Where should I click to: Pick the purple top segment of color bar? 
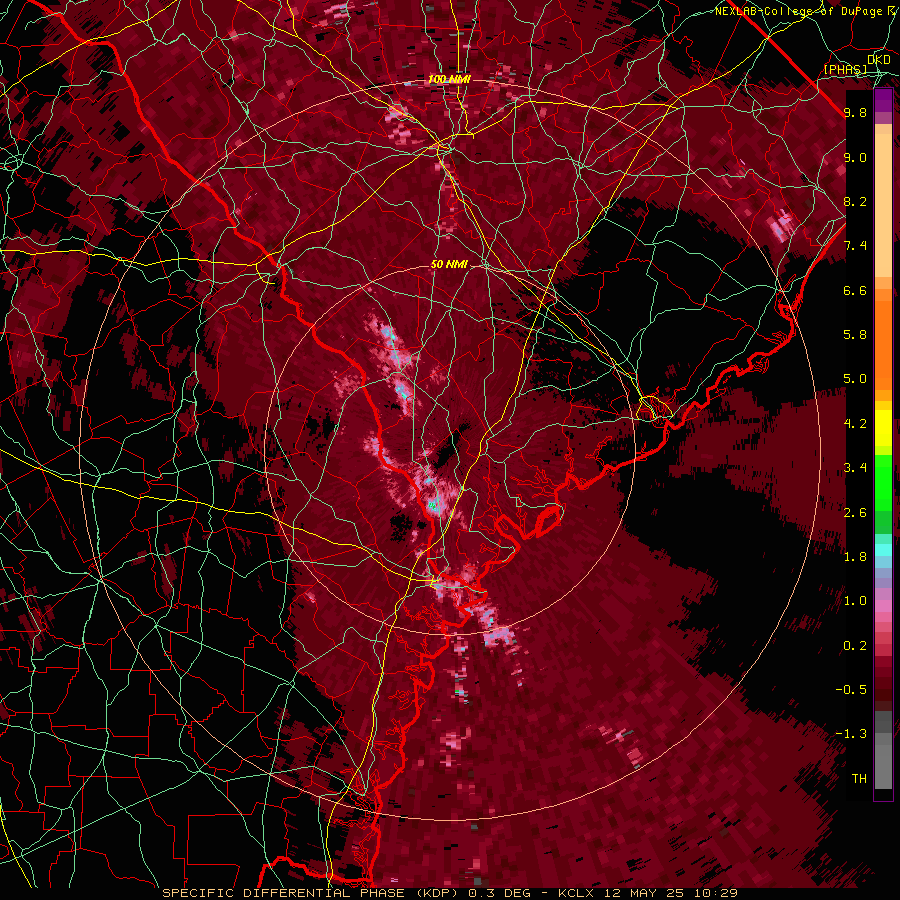click(883, 100)
